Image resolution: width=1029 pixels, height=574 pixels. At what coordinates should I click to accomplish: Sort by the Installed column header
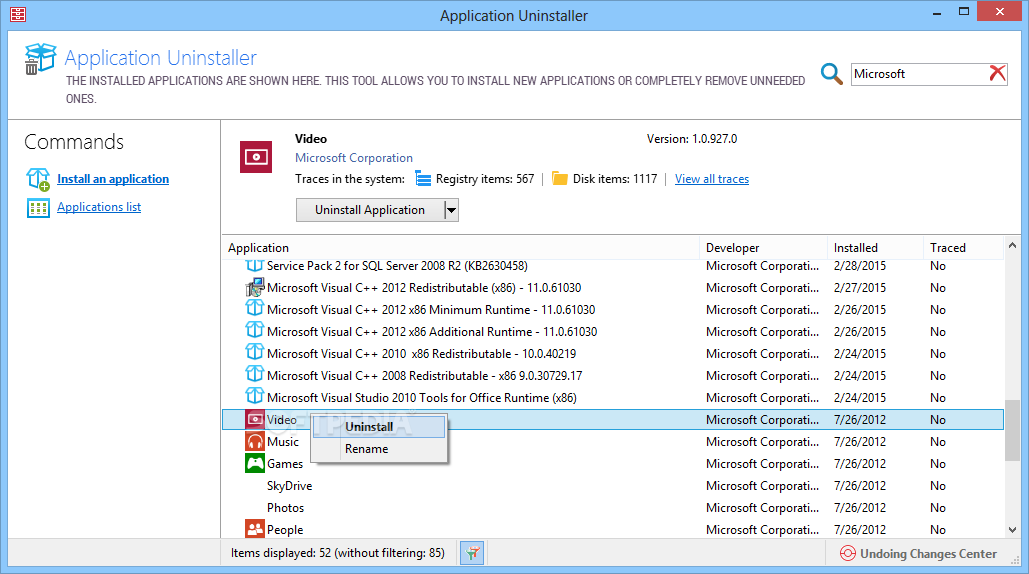(x=875, y=248)
